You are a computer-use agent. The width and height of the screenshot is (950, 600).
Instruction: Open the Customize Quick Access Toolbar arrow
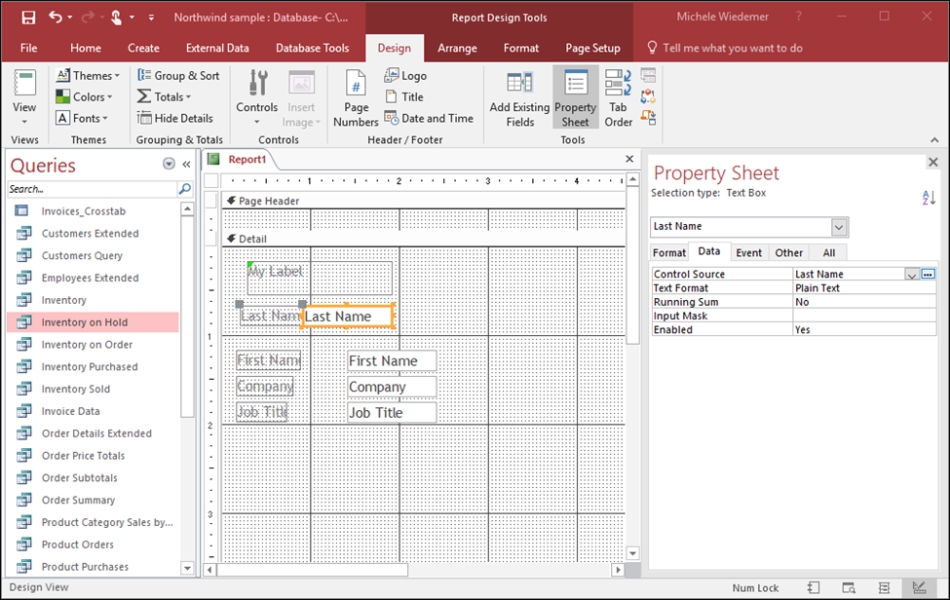pos(151,18)
